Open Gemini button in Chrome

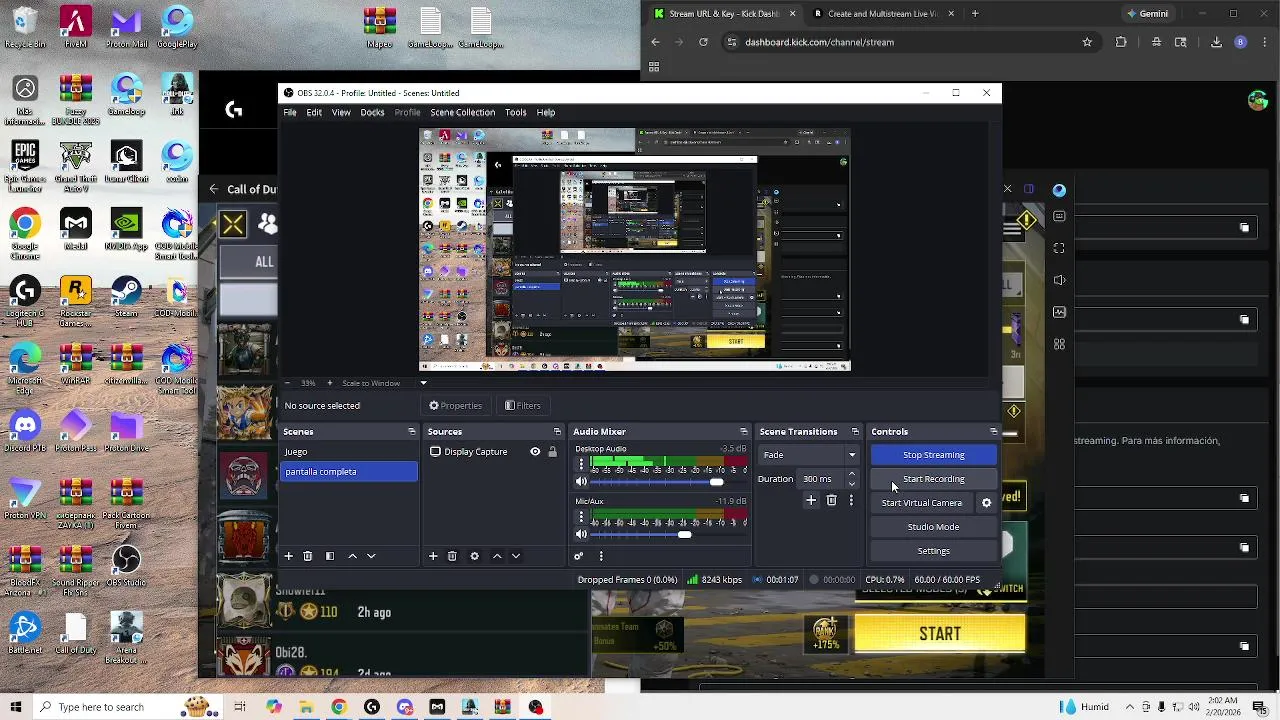point(1147,14)
